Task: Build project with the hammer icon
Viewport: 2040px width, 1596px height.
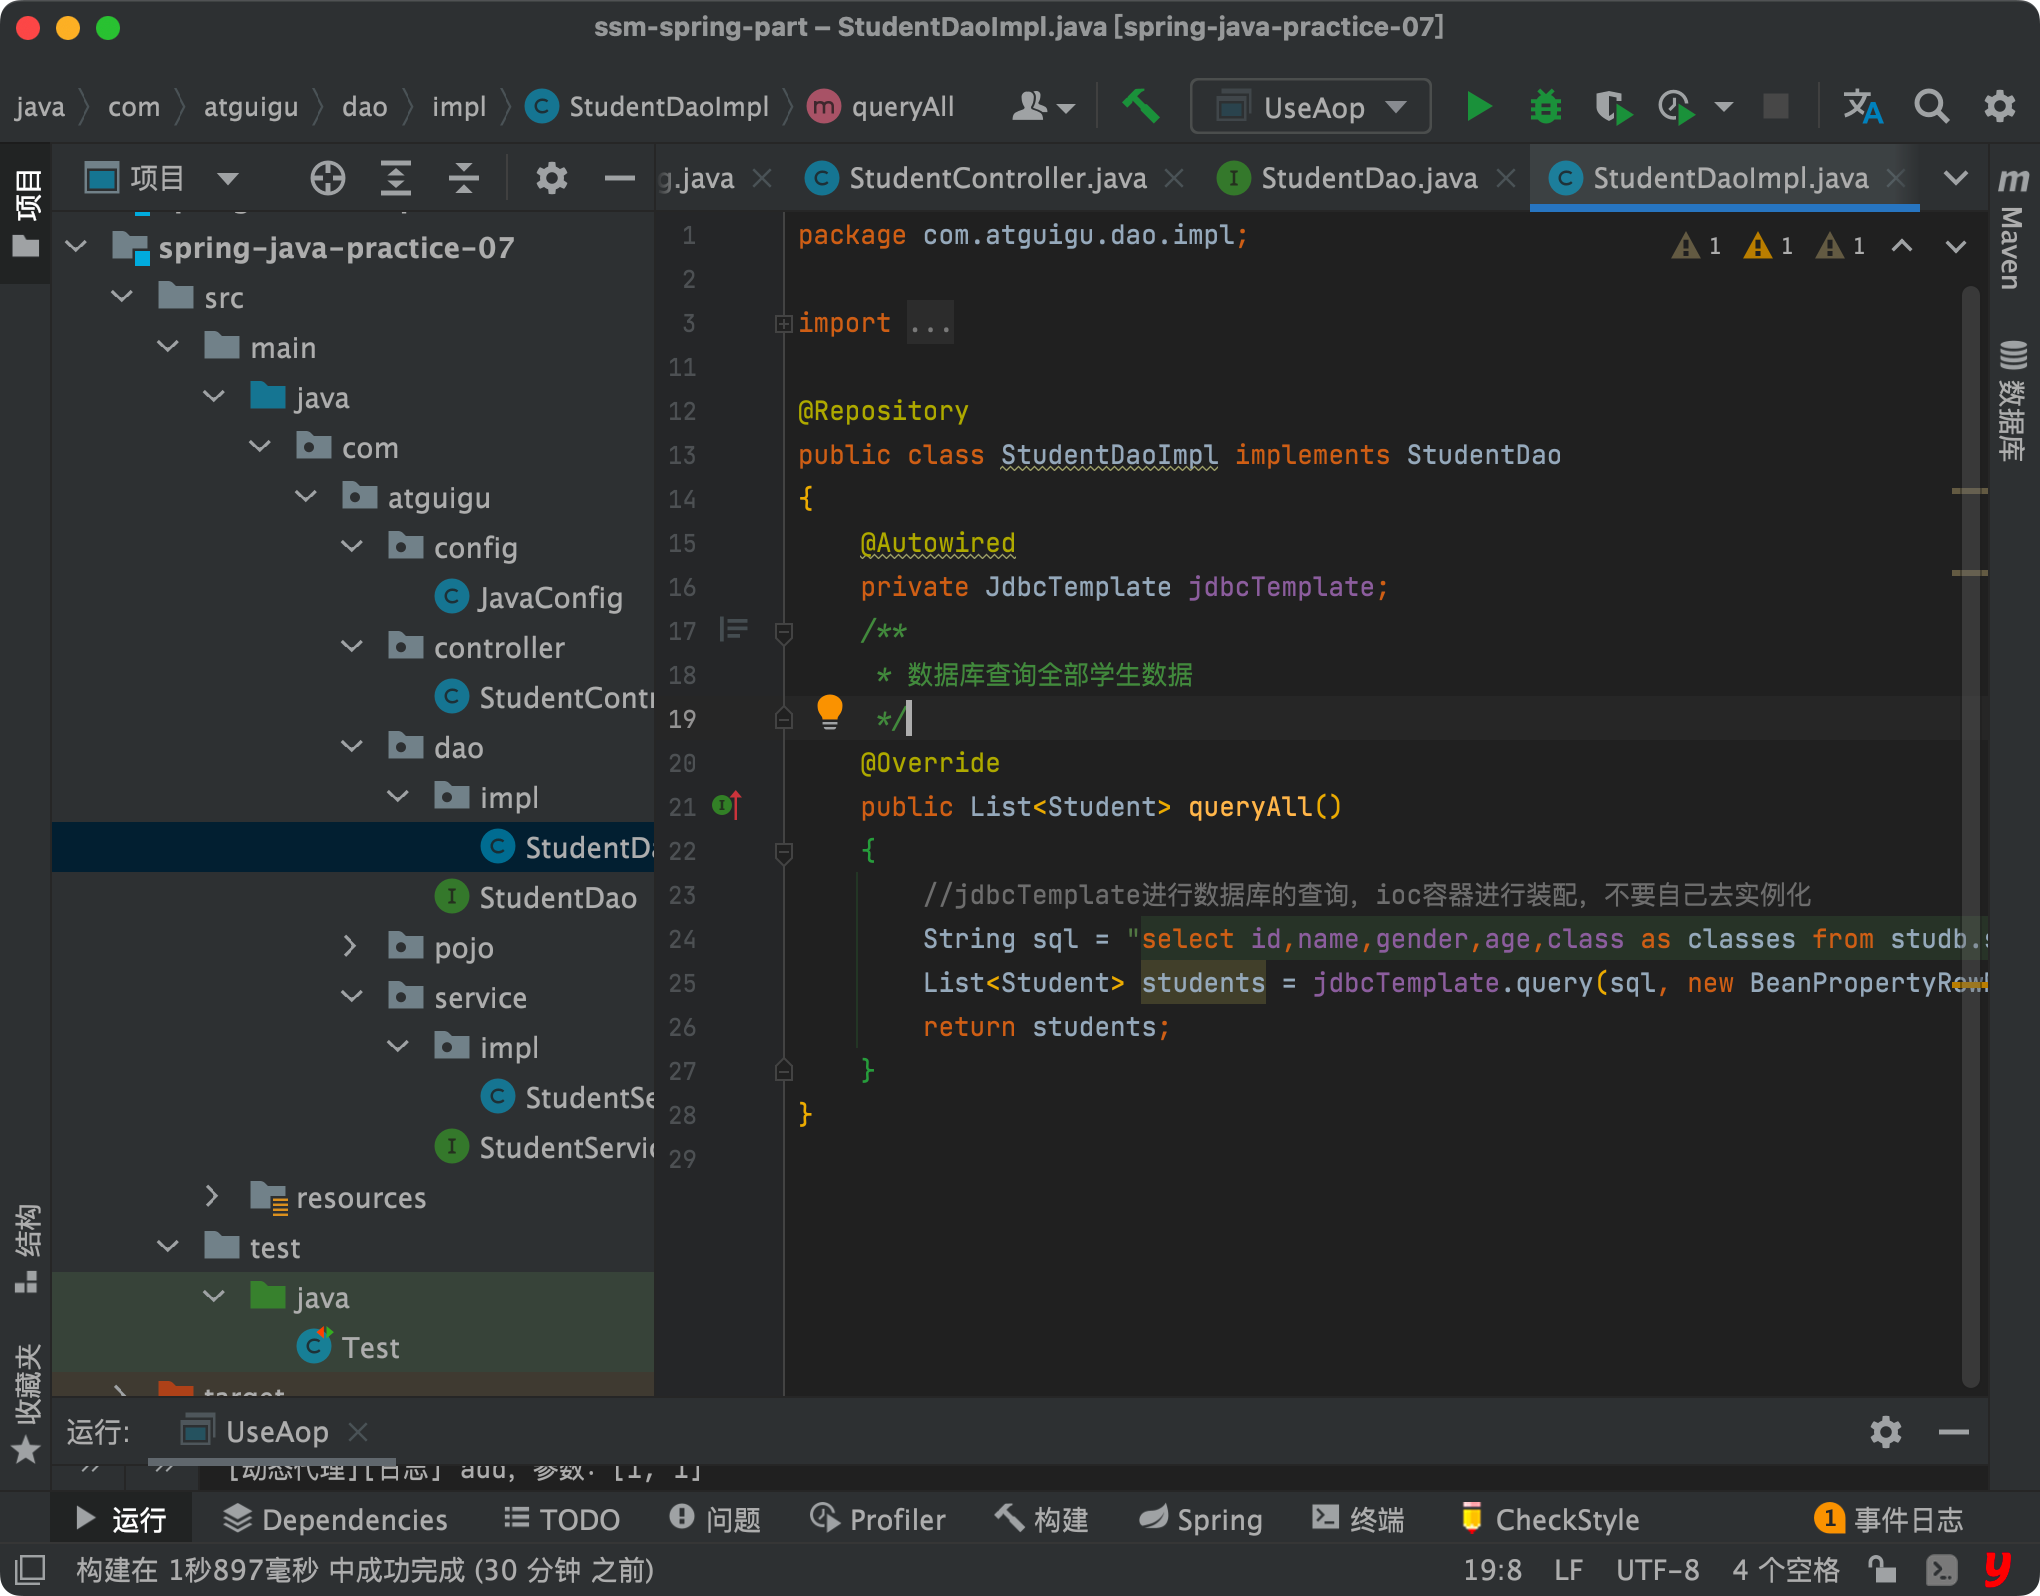Action: [x=1140, y=106]
